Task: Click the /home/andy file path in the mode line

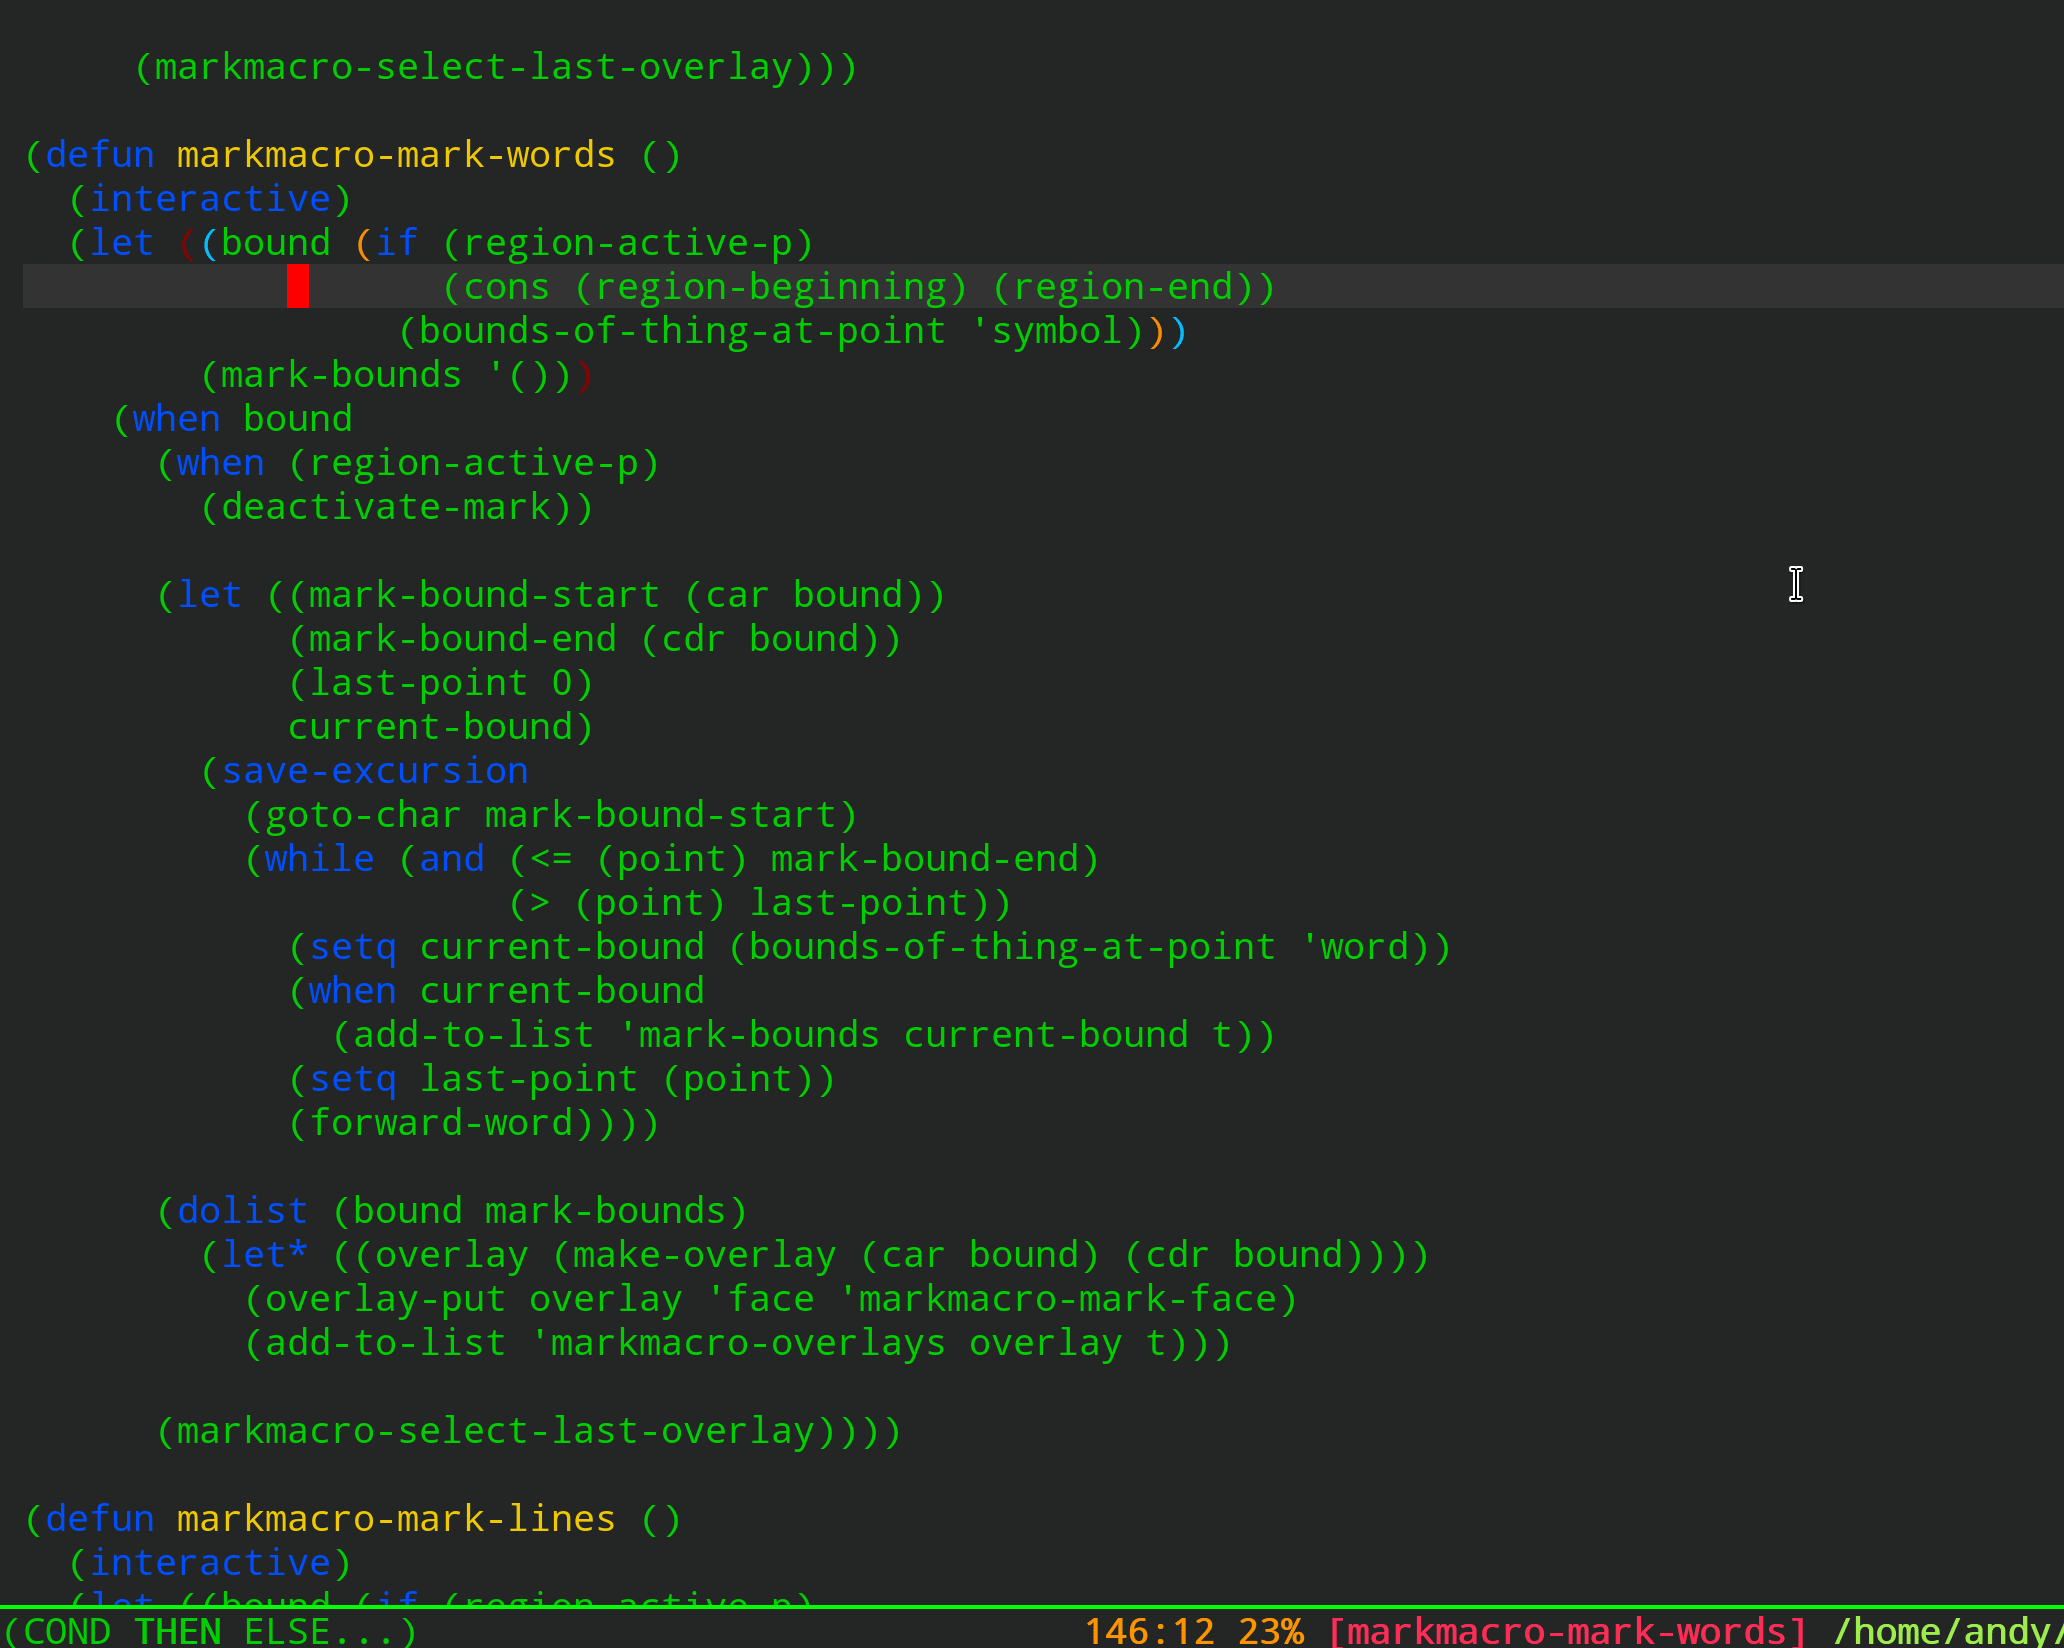Action: 1945,1631
